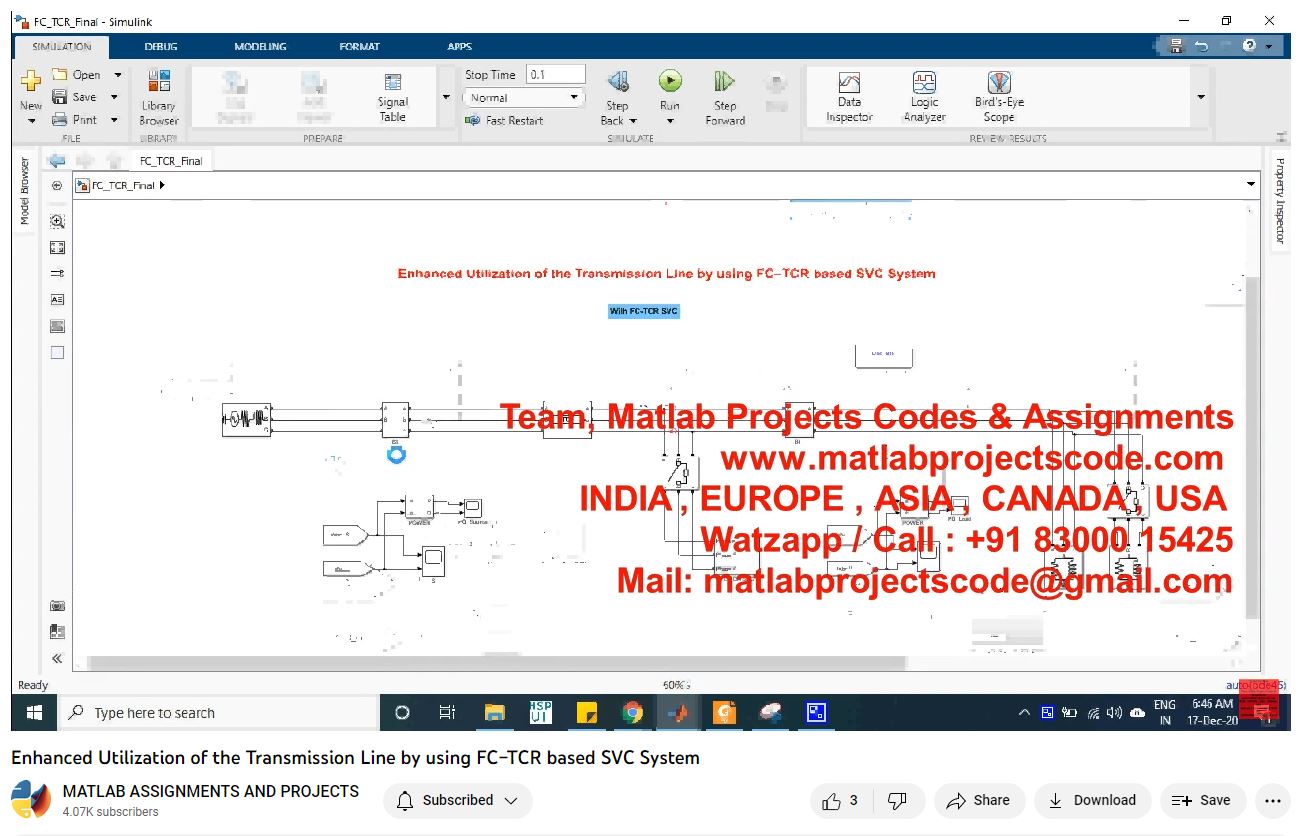Open the Property Inspector side panel
1303x836 pixels.
coord(1279,200)
